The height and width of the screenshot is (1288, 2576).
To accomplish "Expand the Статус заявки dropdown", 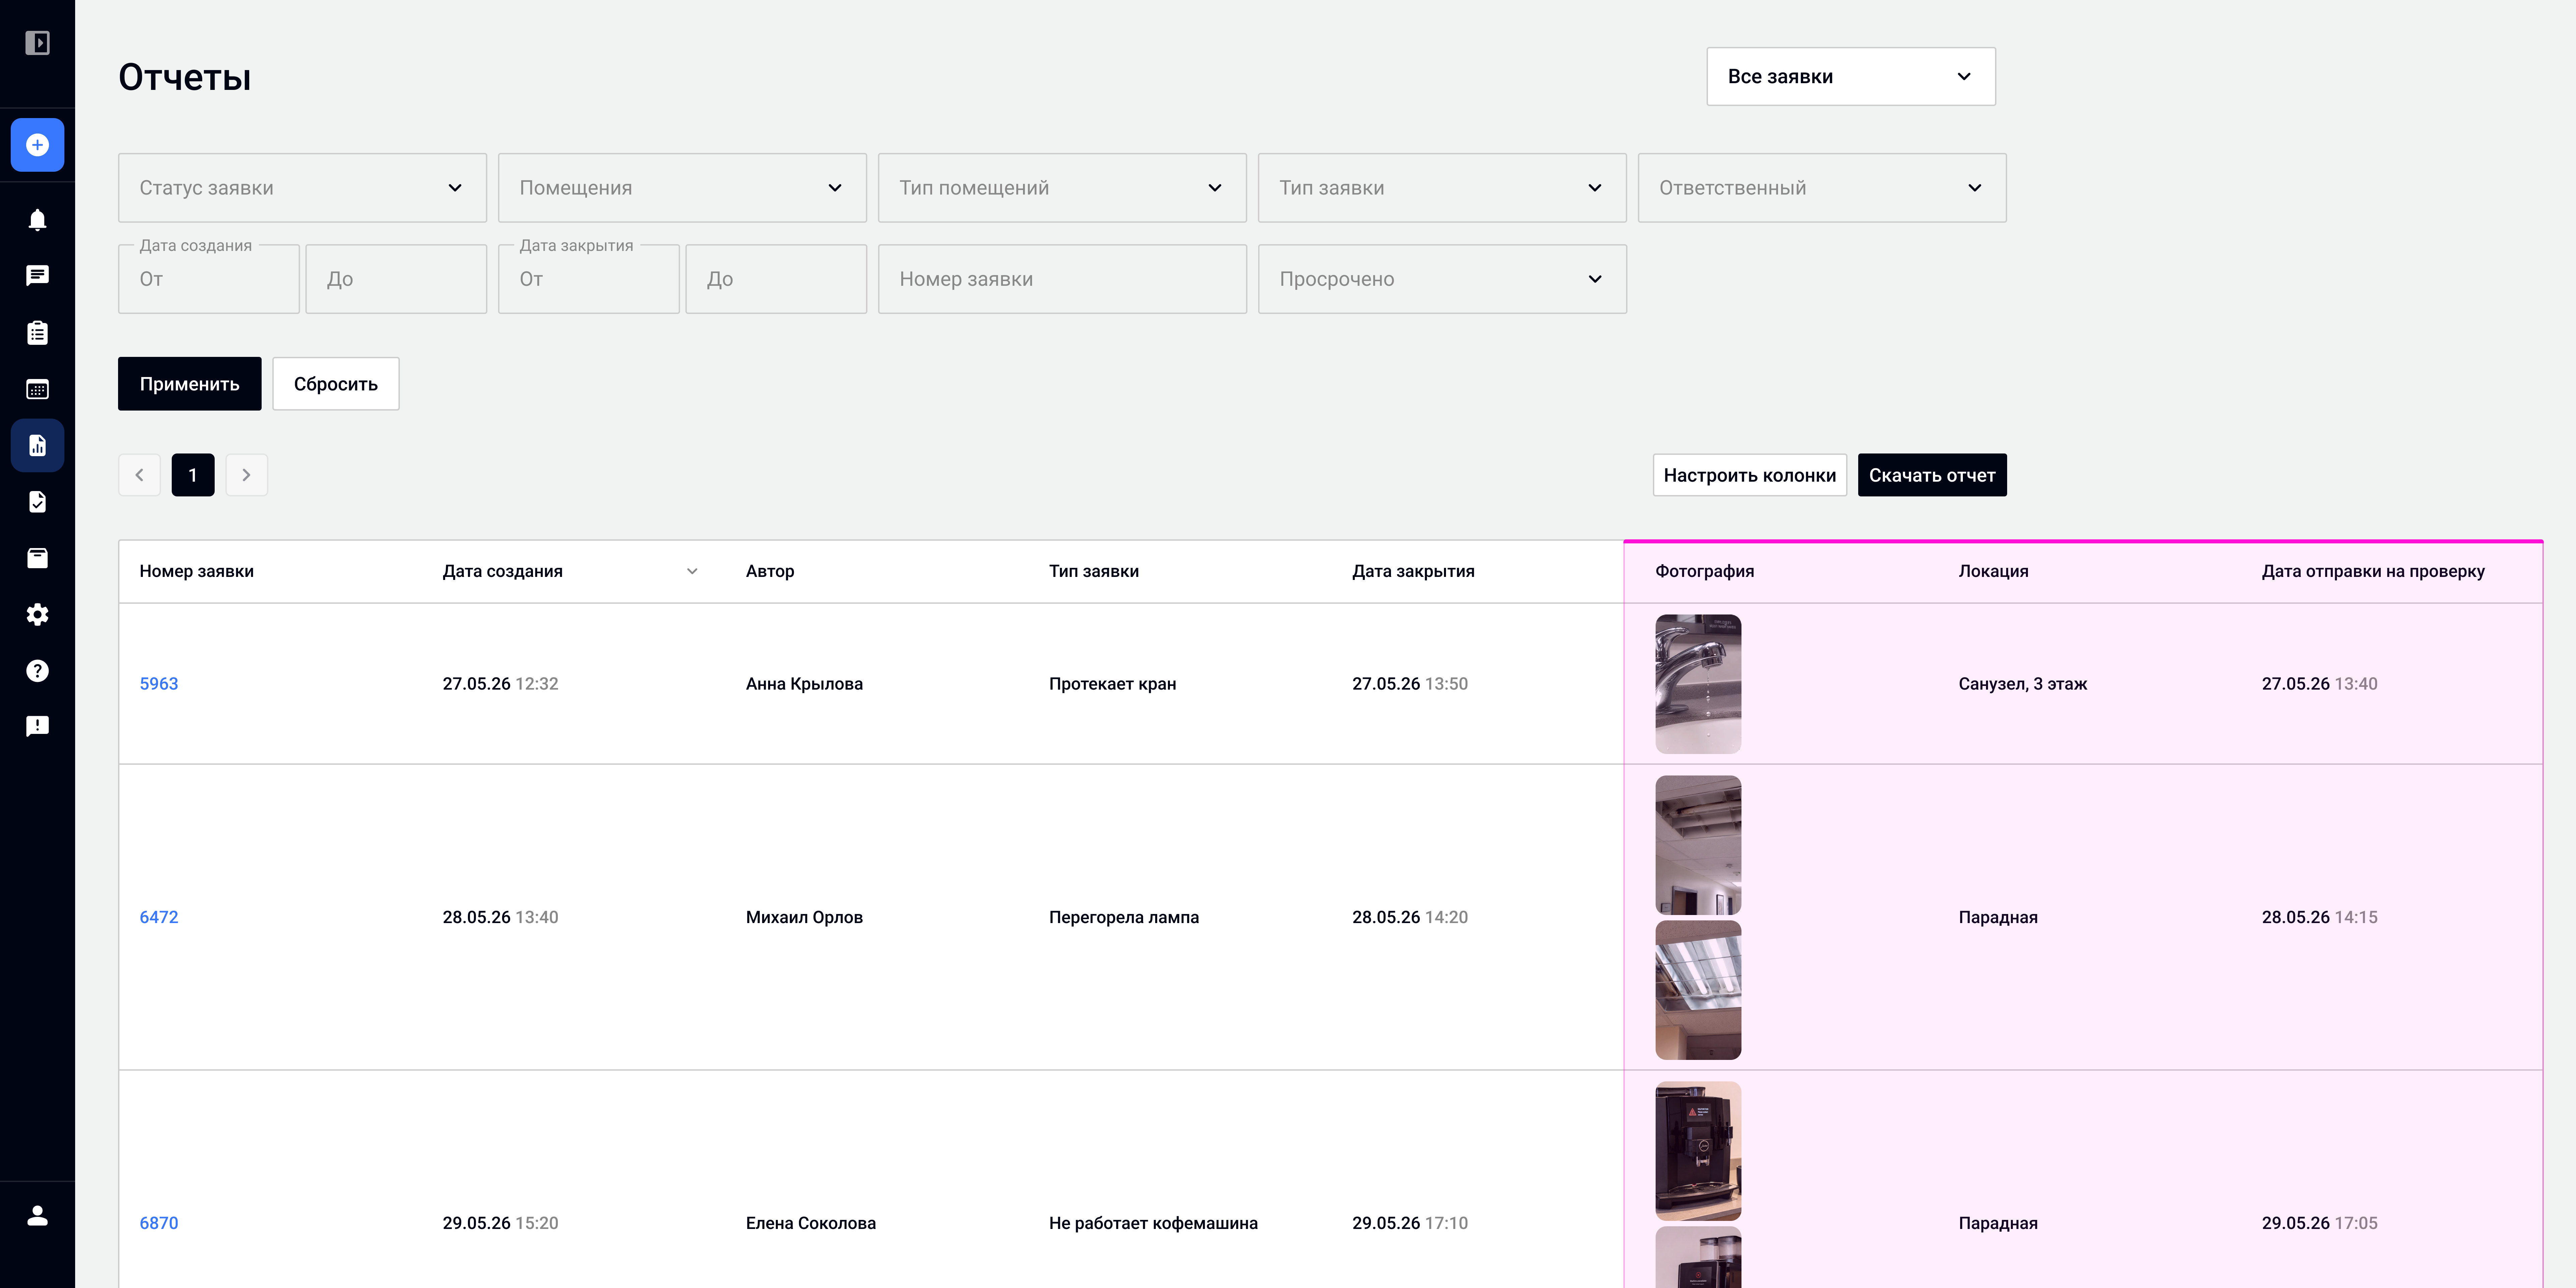I will point(302,188).
